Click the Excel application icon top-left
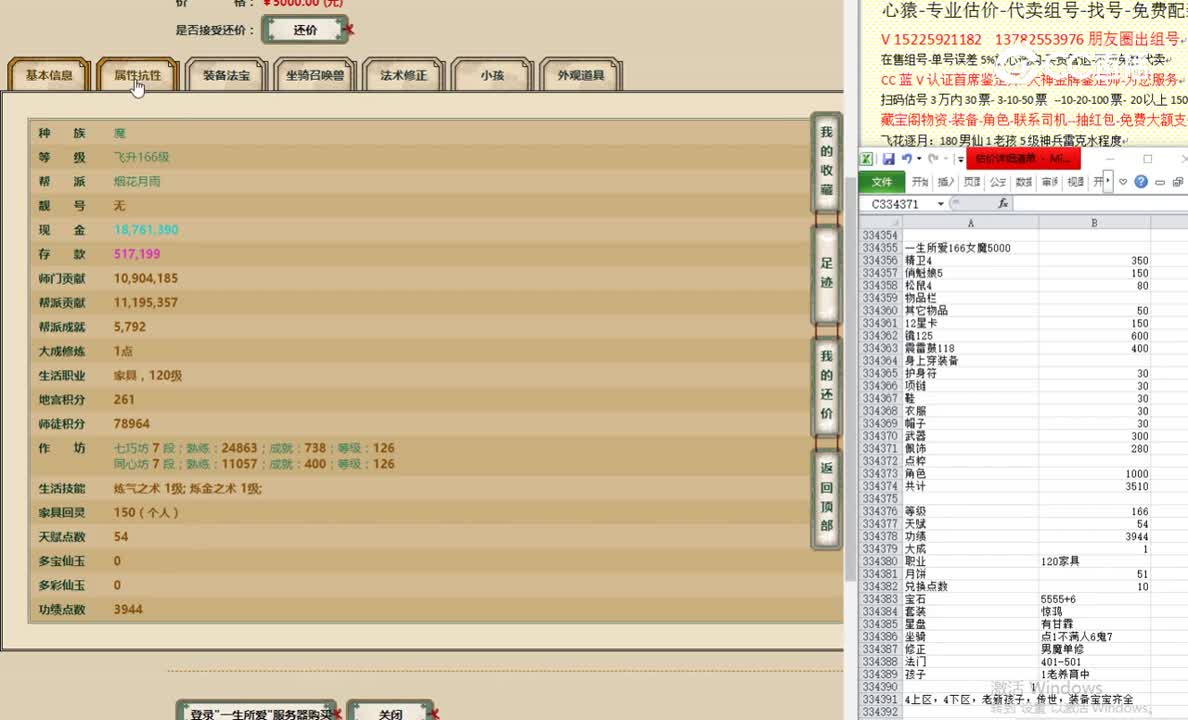This screenshot has width=1188, height=720. coord(866,158)
